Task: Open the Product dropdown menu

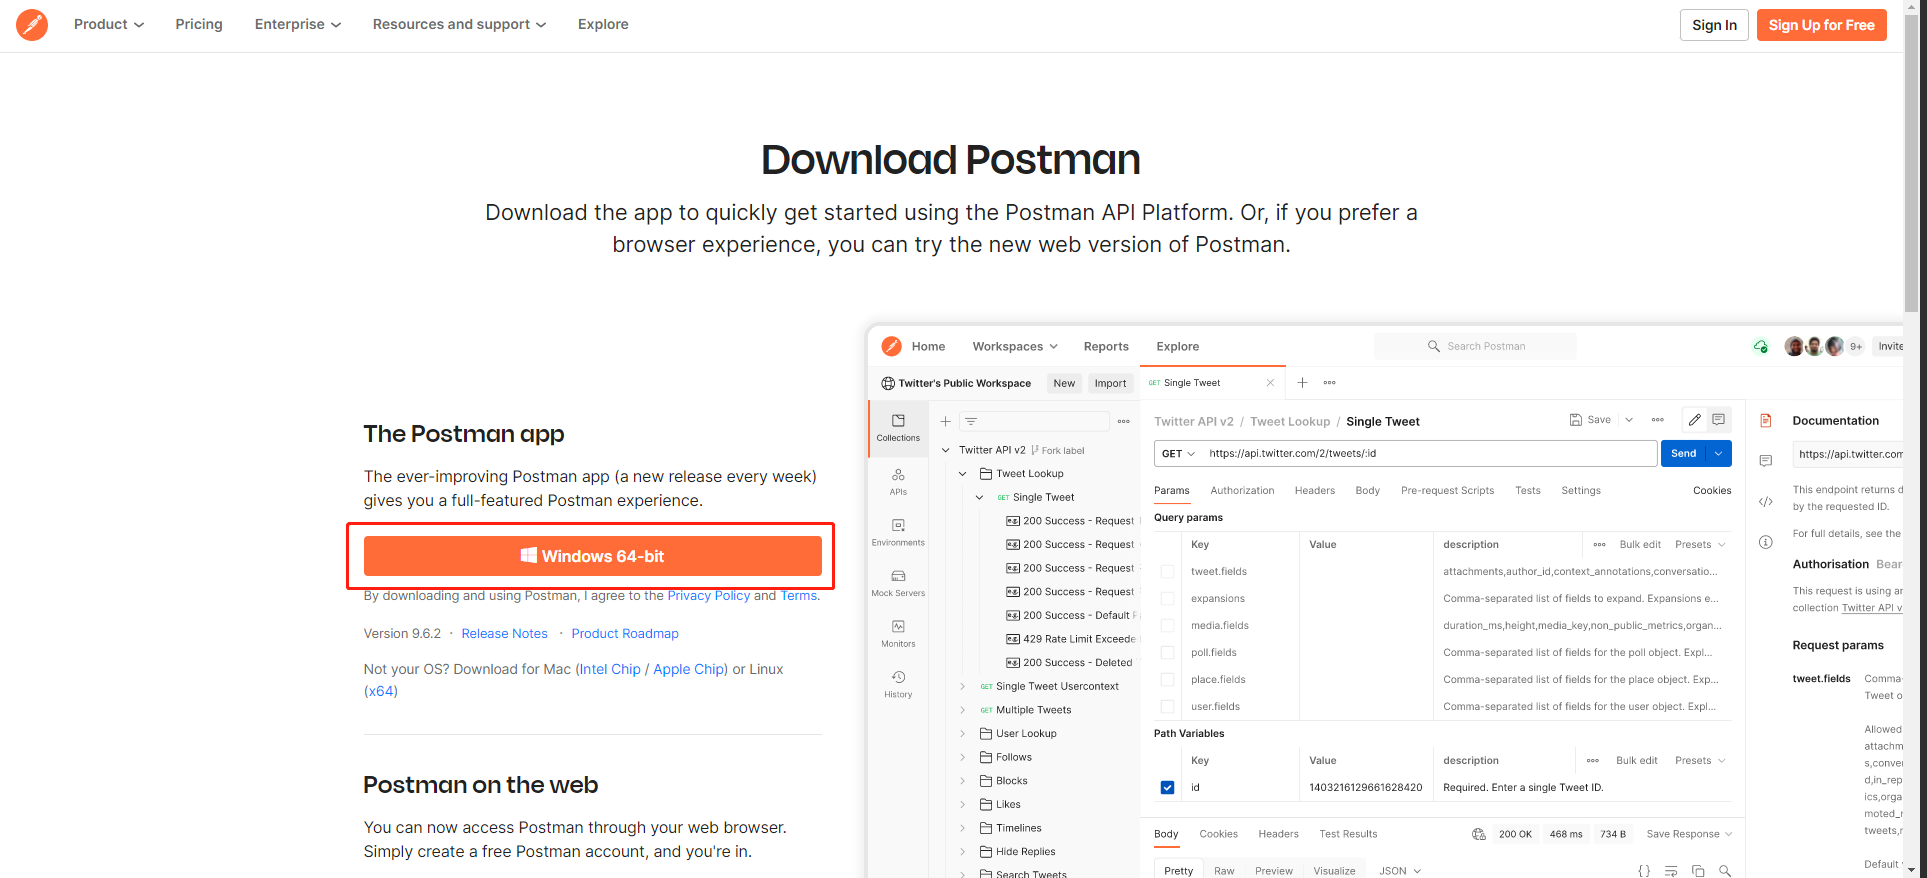Action: click(x=109, y=24)
